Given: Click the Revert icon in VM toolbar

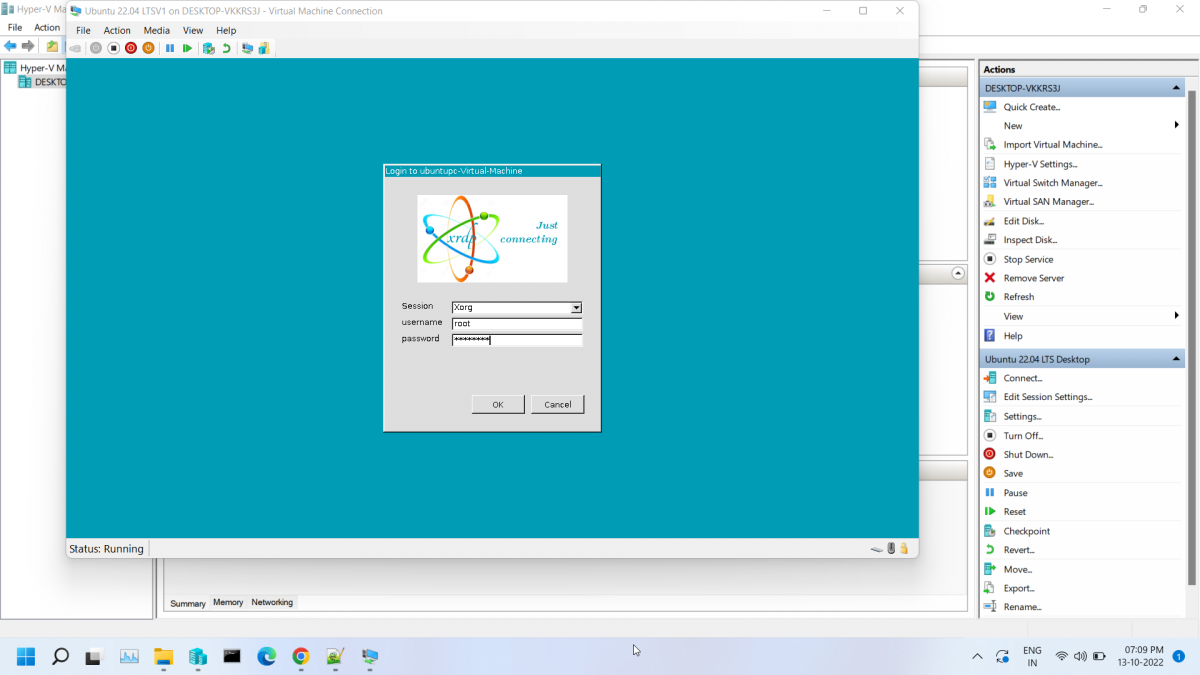Looking at the screenshot, I should (x=226, y=48).
